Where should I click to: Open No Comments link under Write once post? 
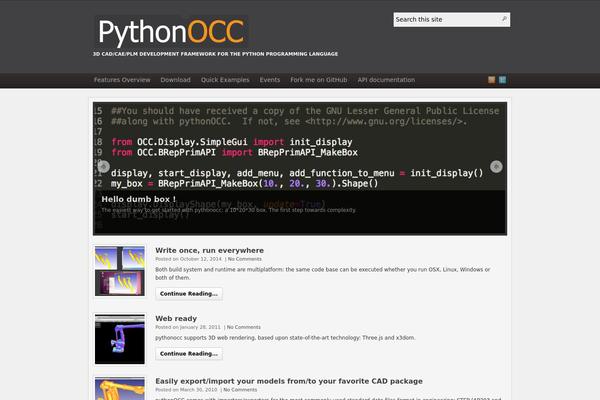(245, 259)
